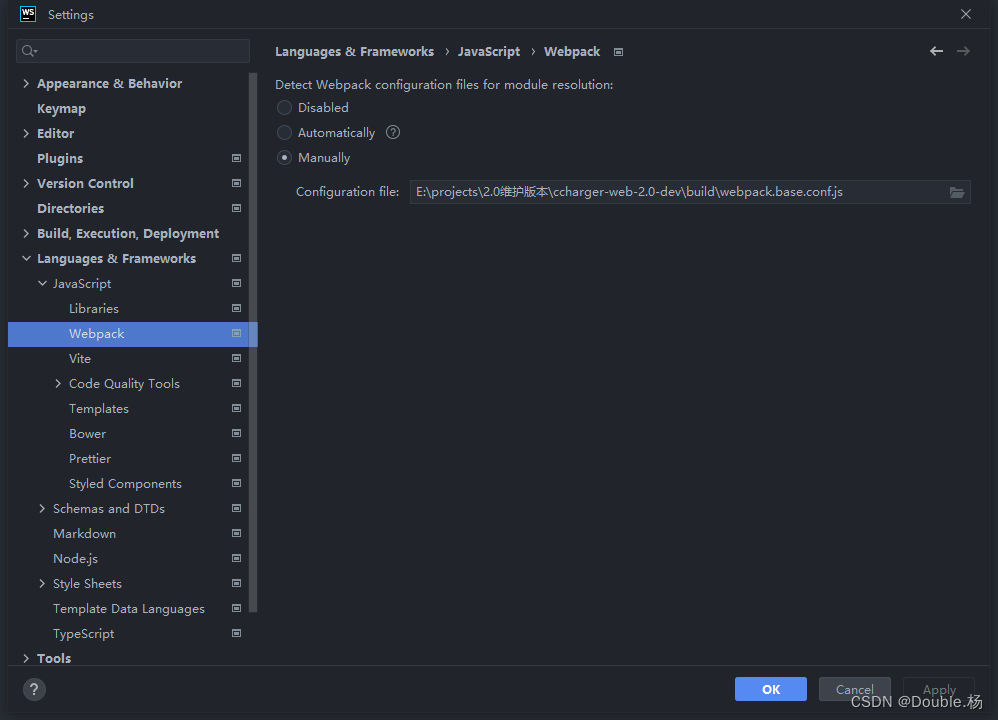Click the project icon on the Templates row

[236, 408]
